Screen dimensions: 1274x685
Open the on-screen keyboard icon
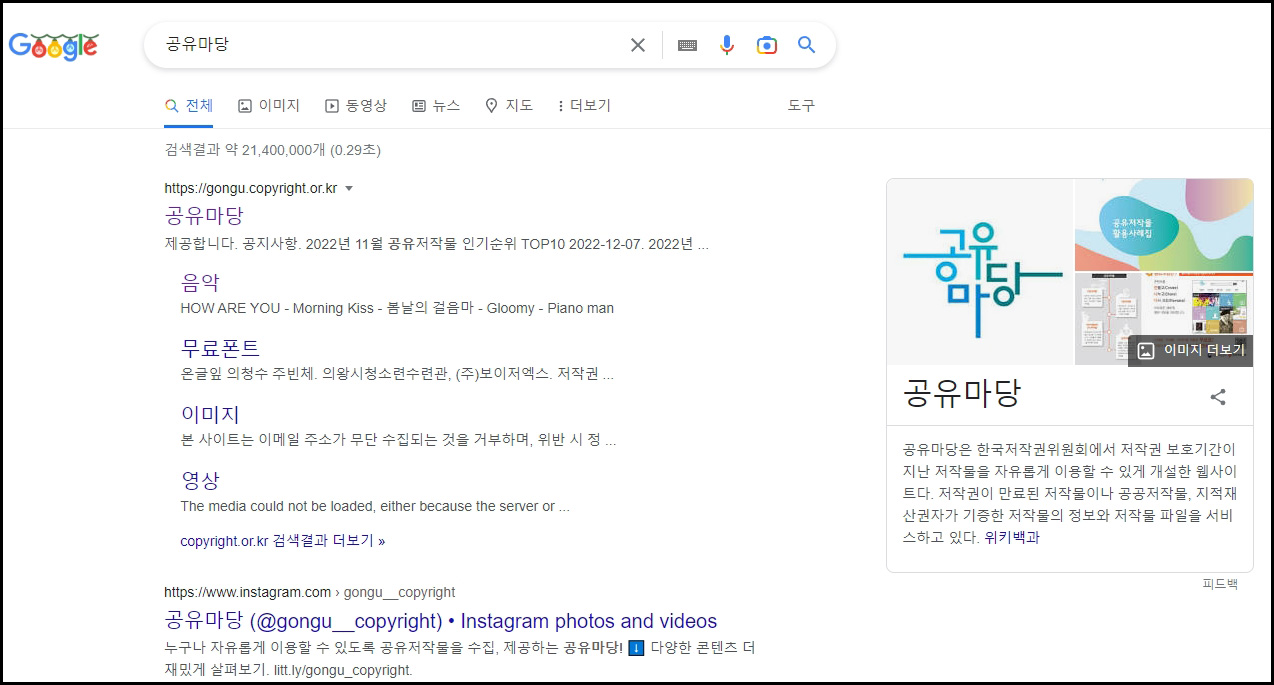pyautogui.click(x=687, y=45)
